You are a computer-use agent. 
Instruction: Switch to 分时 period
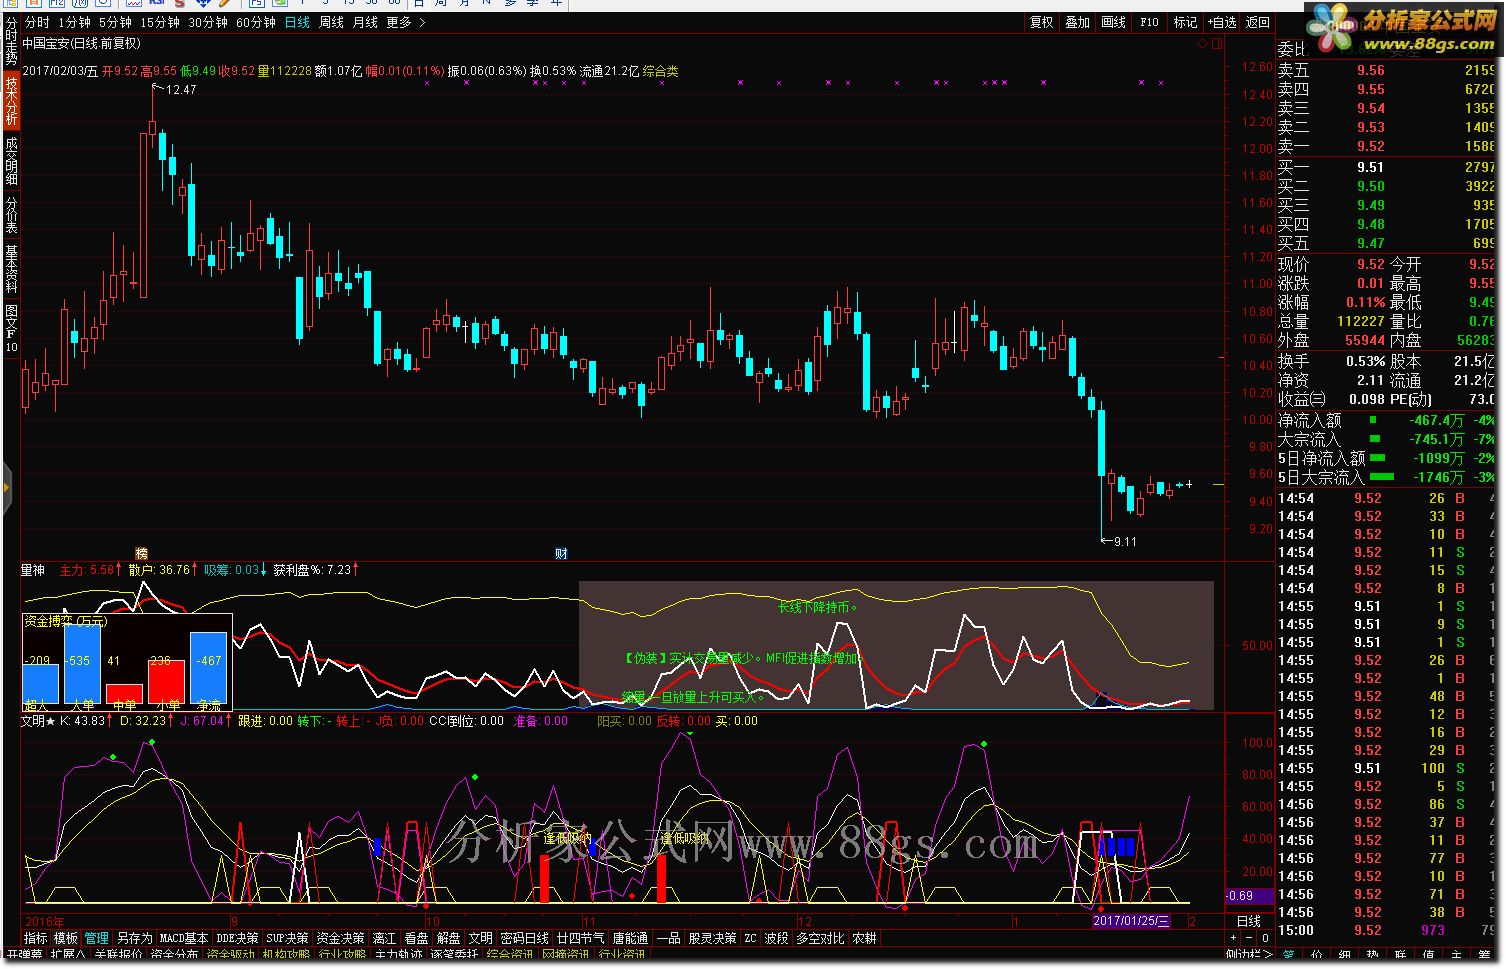point(37,22)
